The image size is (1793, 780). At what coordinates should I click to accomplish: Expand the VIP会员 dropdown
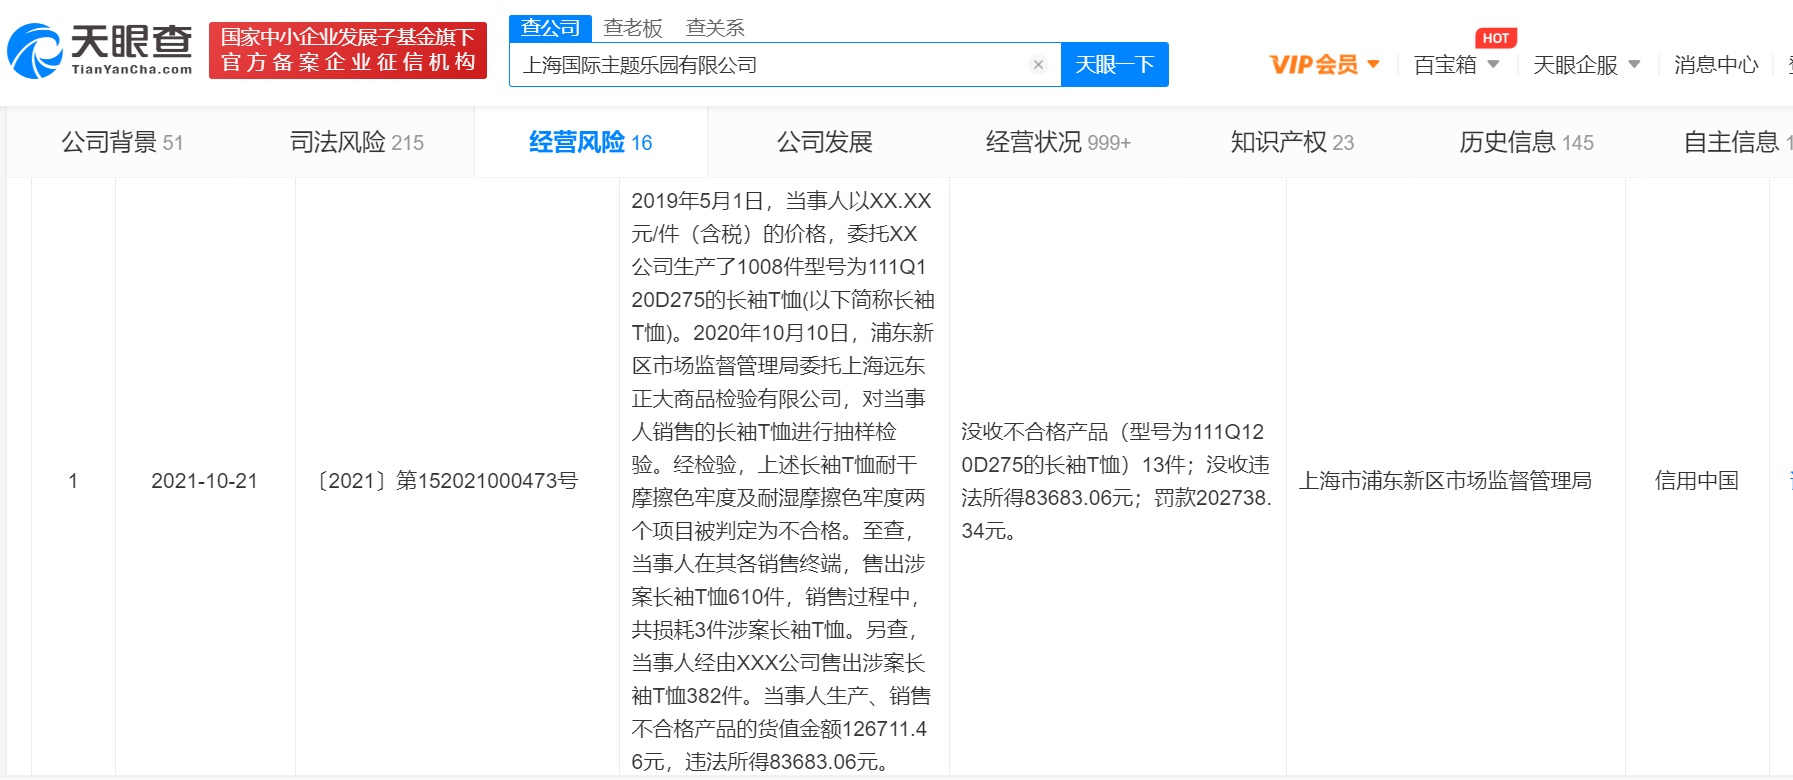[x=1324, y=65]
